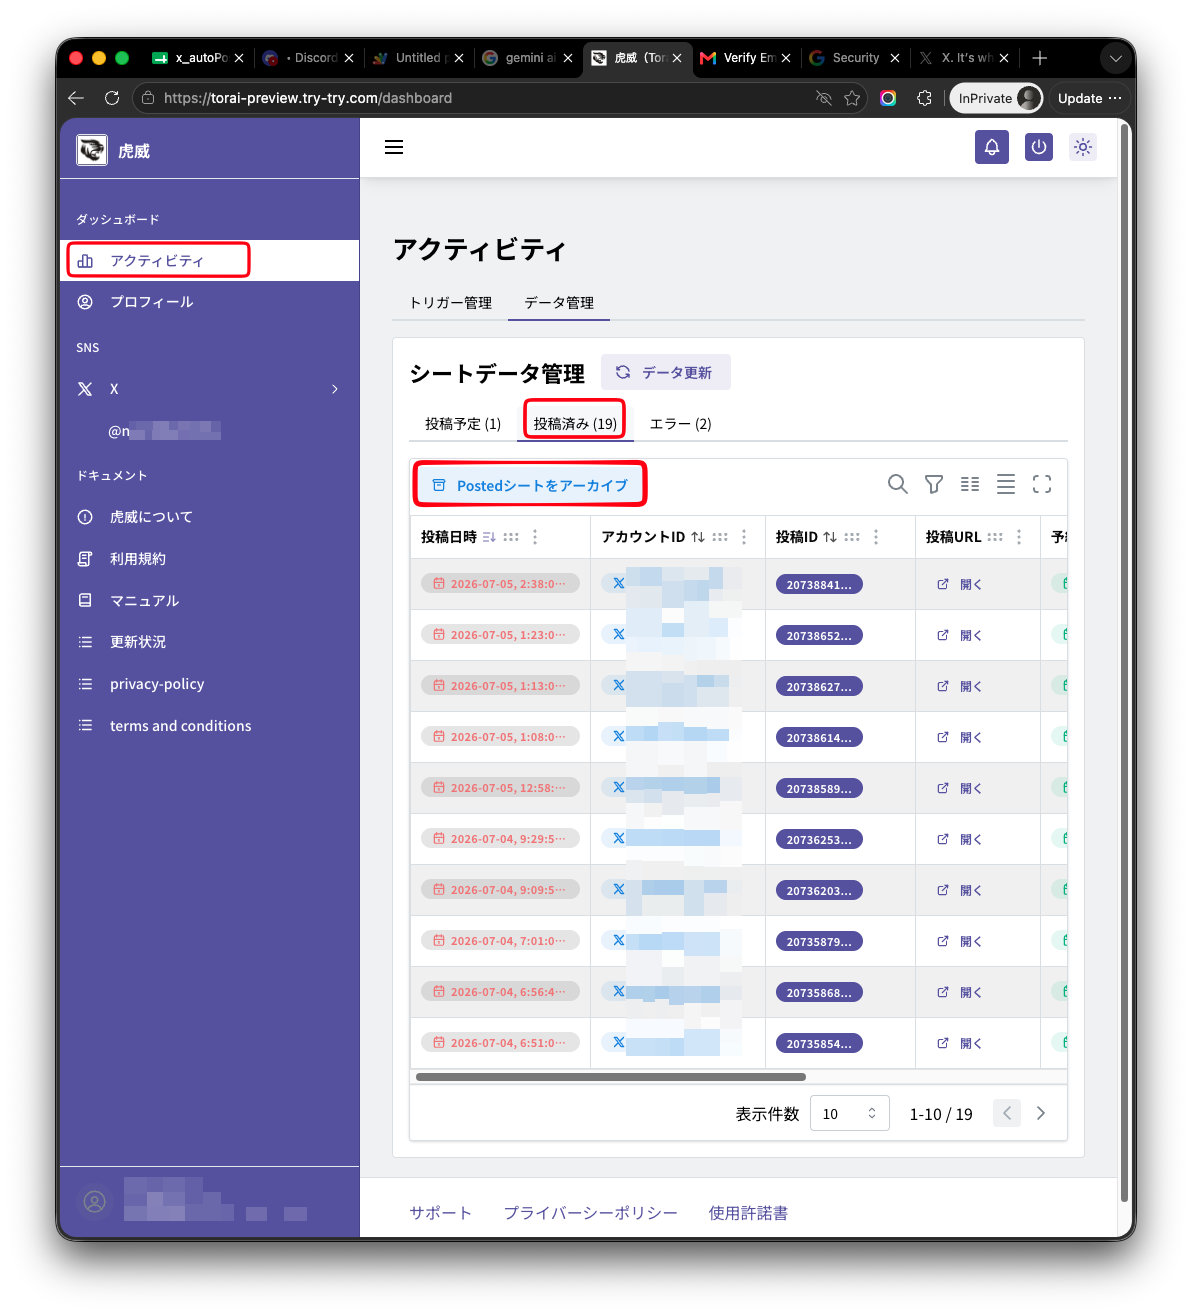This screenshot has width=1192, height=1315.
Task: Click post ID chip 20735879…
Action: [819, 941]
